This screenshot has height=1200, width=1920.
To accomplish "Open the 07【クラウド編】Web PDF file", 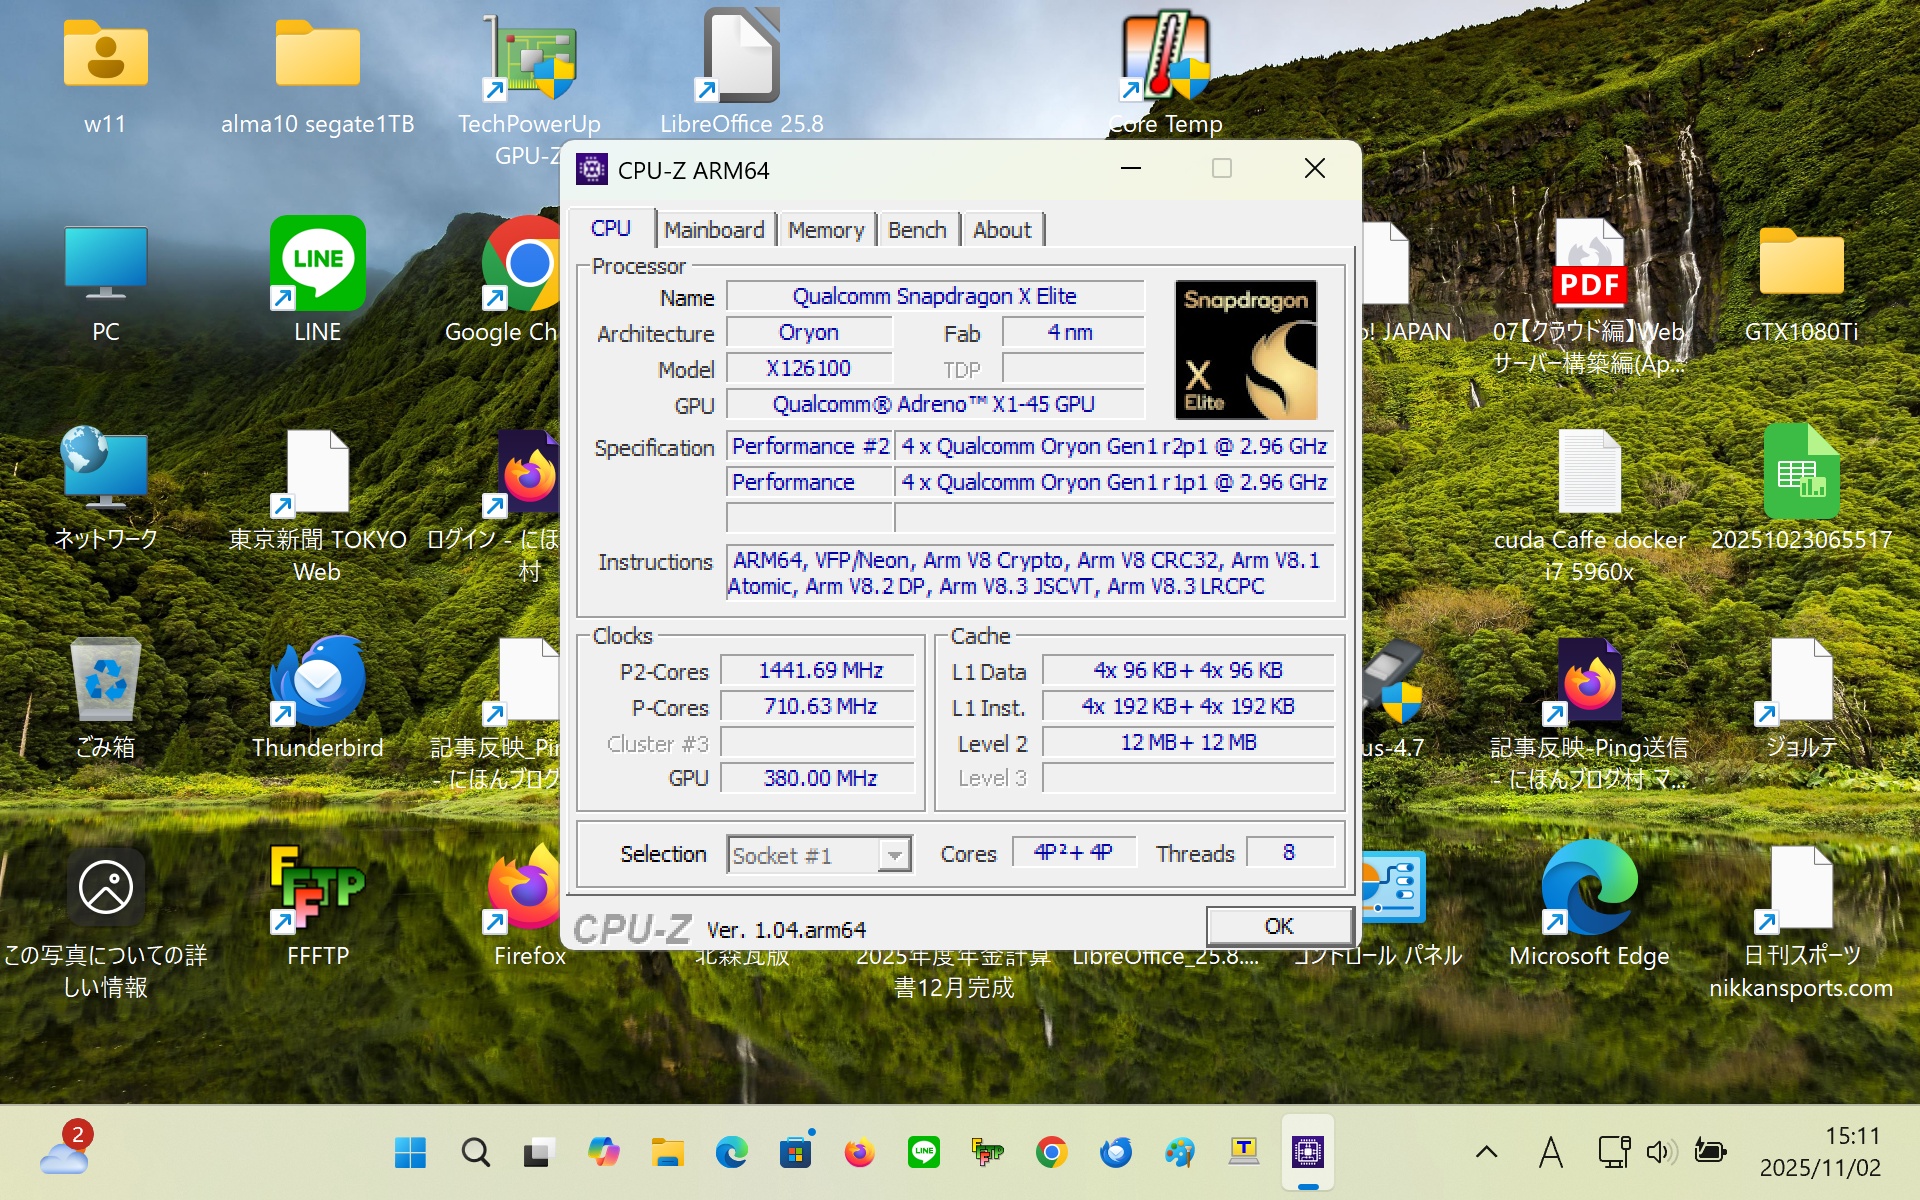I will 1589,297.
